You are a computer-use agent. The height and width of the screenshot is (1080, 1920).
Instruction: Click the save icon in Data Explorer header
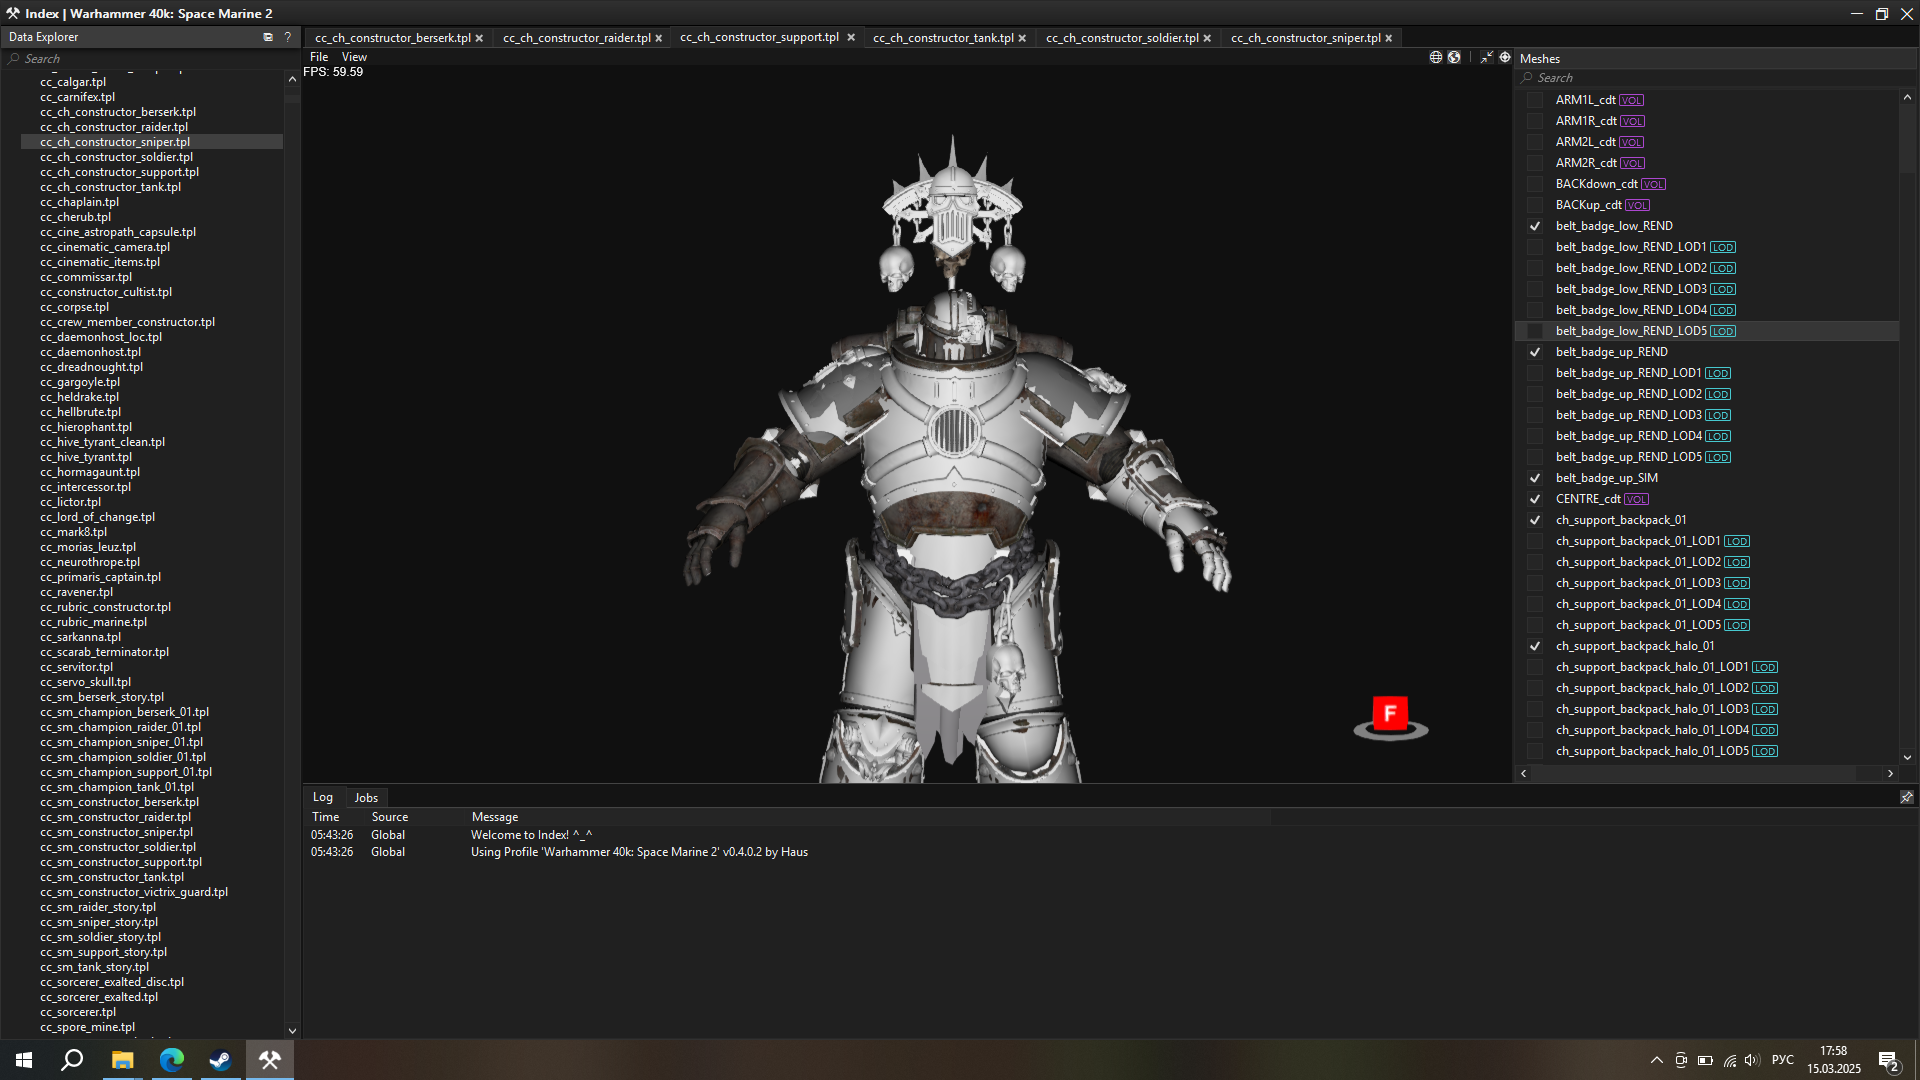tap(268, 37)
